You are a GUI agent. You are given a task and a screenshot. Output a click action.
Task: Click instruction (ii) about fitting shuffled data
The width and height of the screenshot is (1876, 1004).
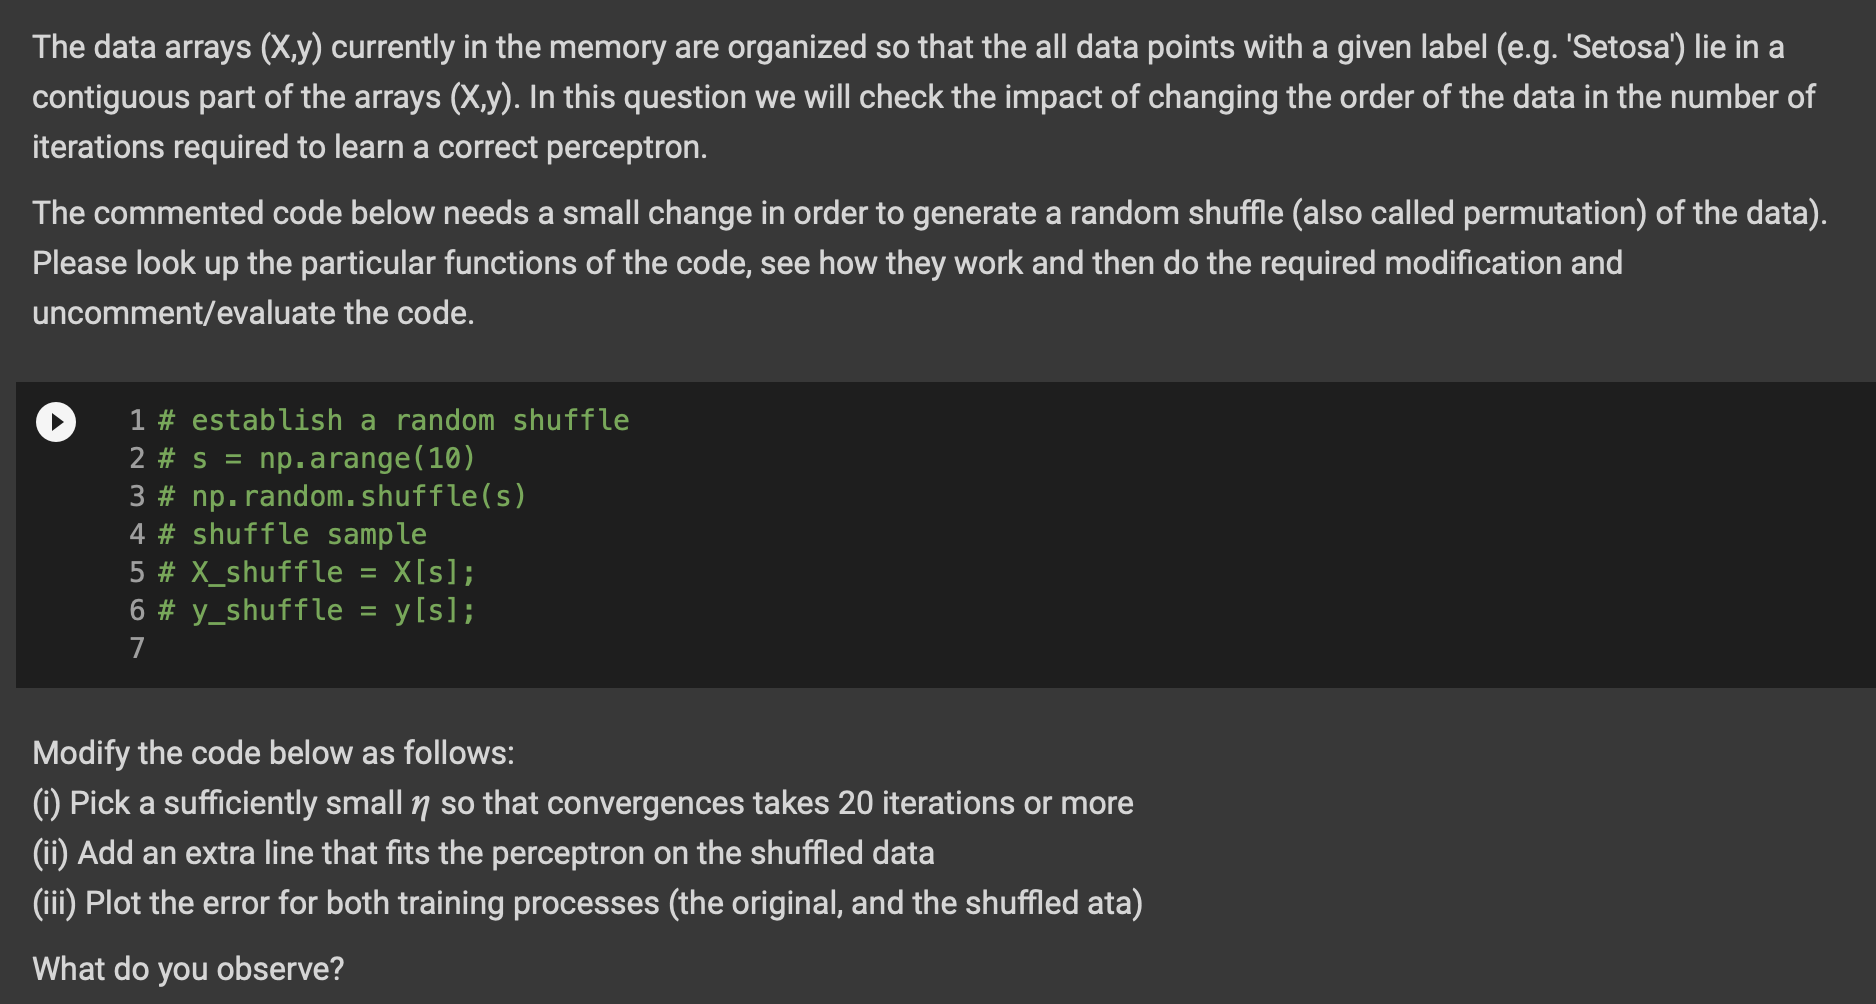483,853
